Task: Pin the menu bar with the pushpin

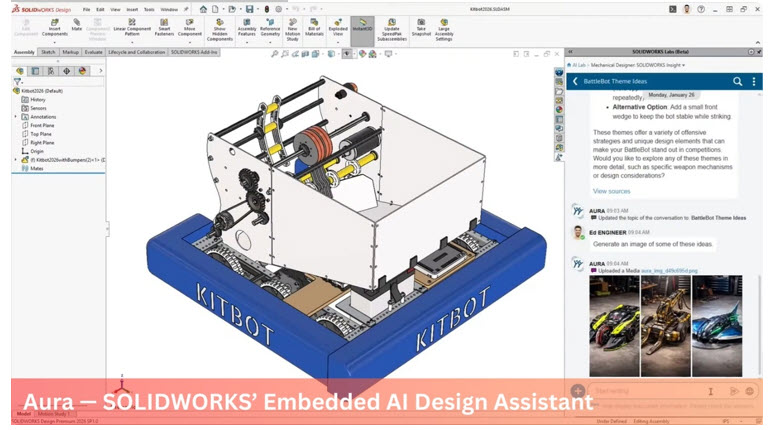Action: point(186,9)
